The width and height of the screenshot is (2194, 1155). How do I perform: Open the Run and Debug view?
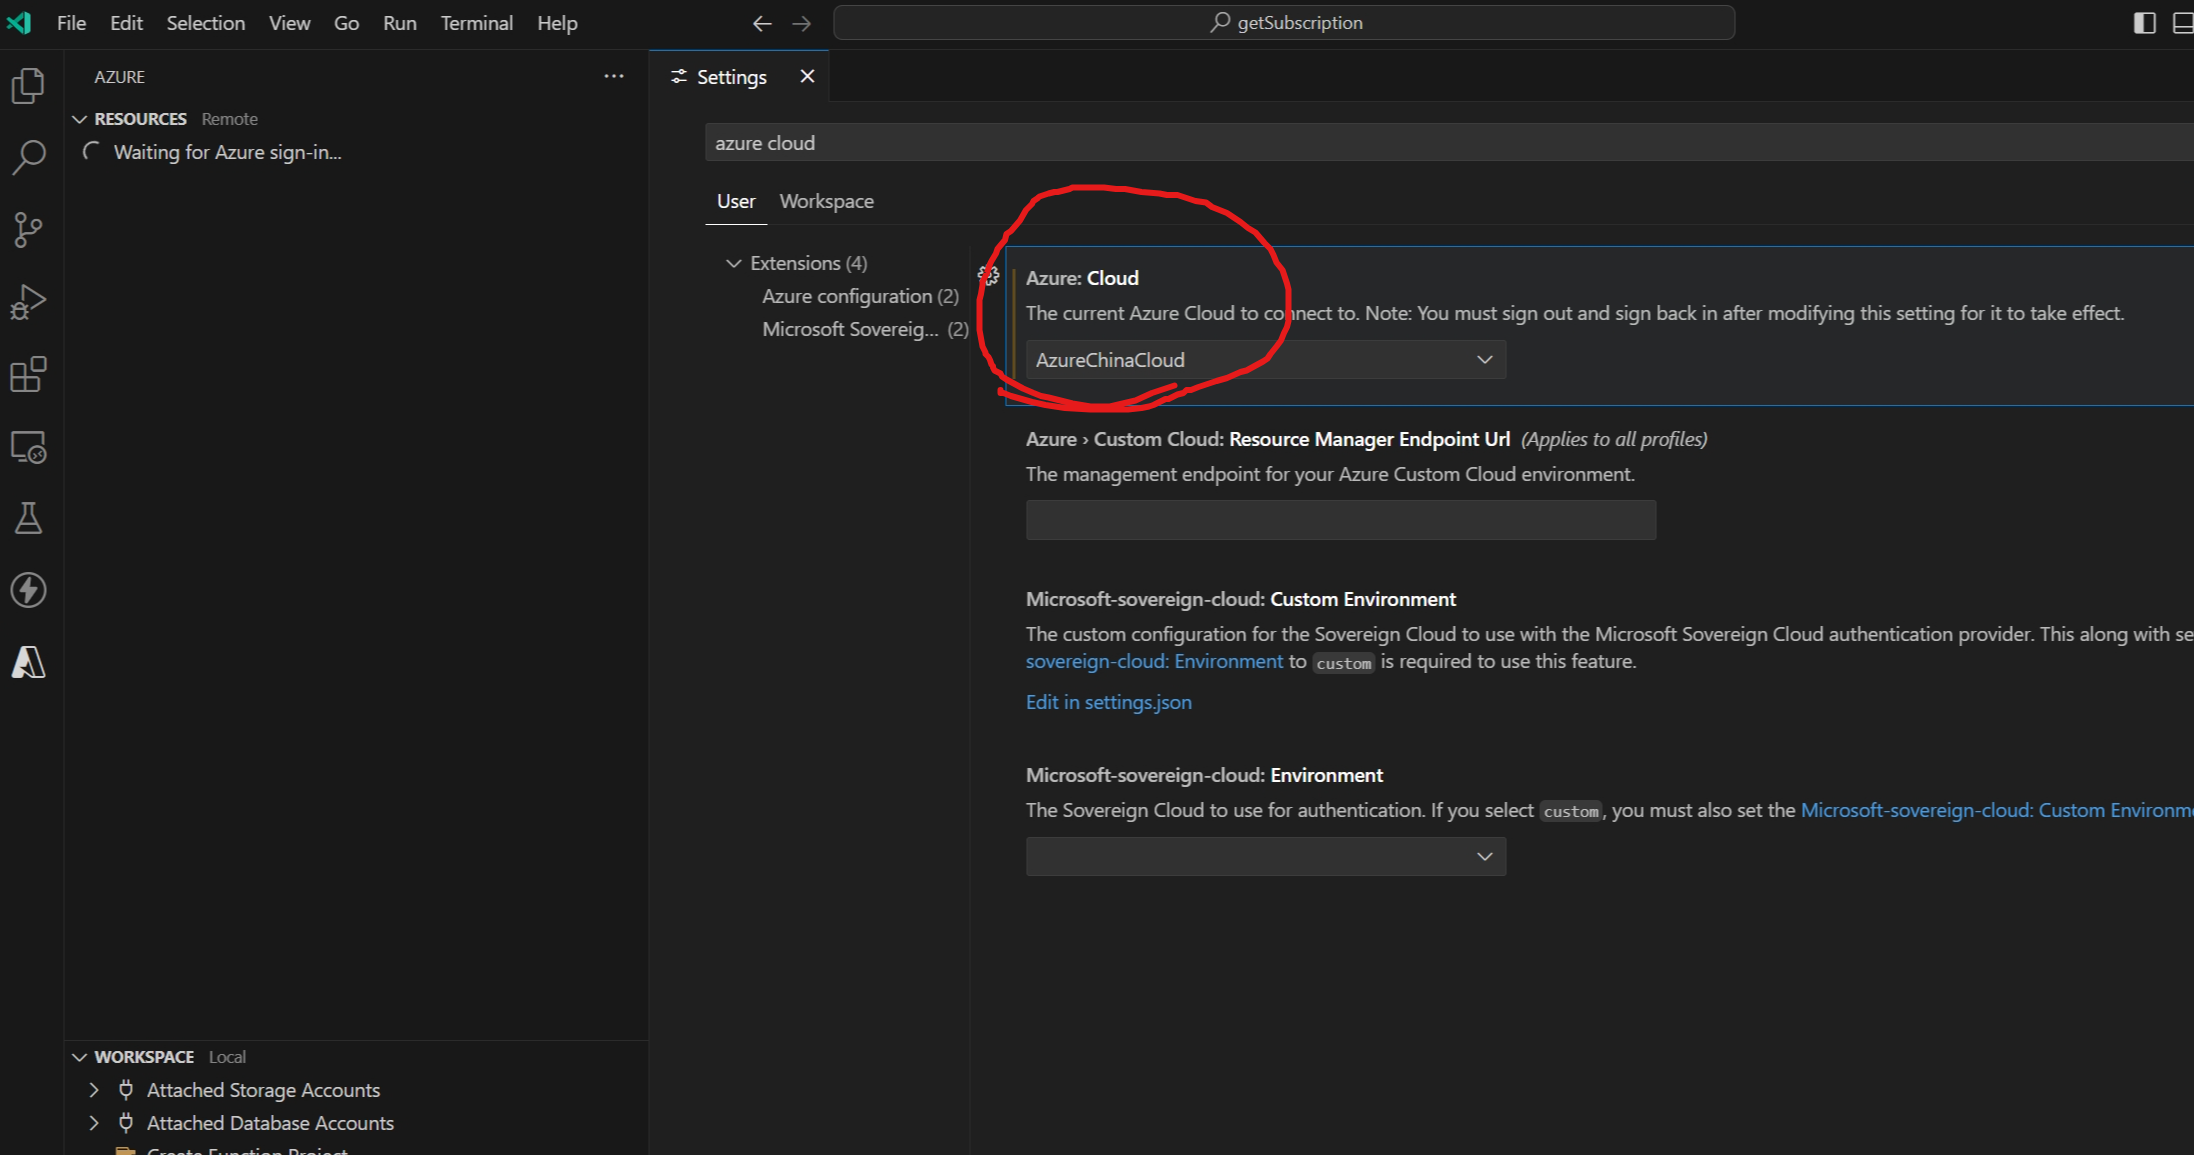(28, 301)
